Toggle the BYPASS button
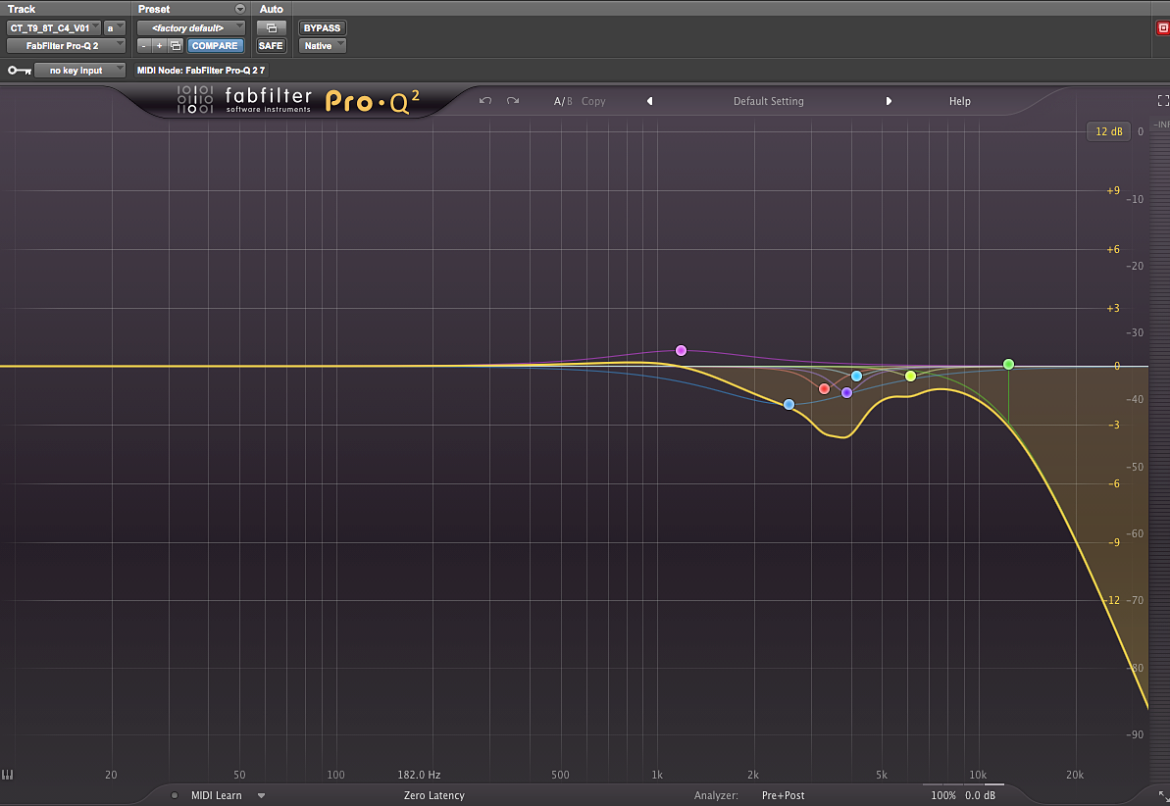Image resolution: width=1170 pixels, height=806 pixels. (x=322, y=28)
